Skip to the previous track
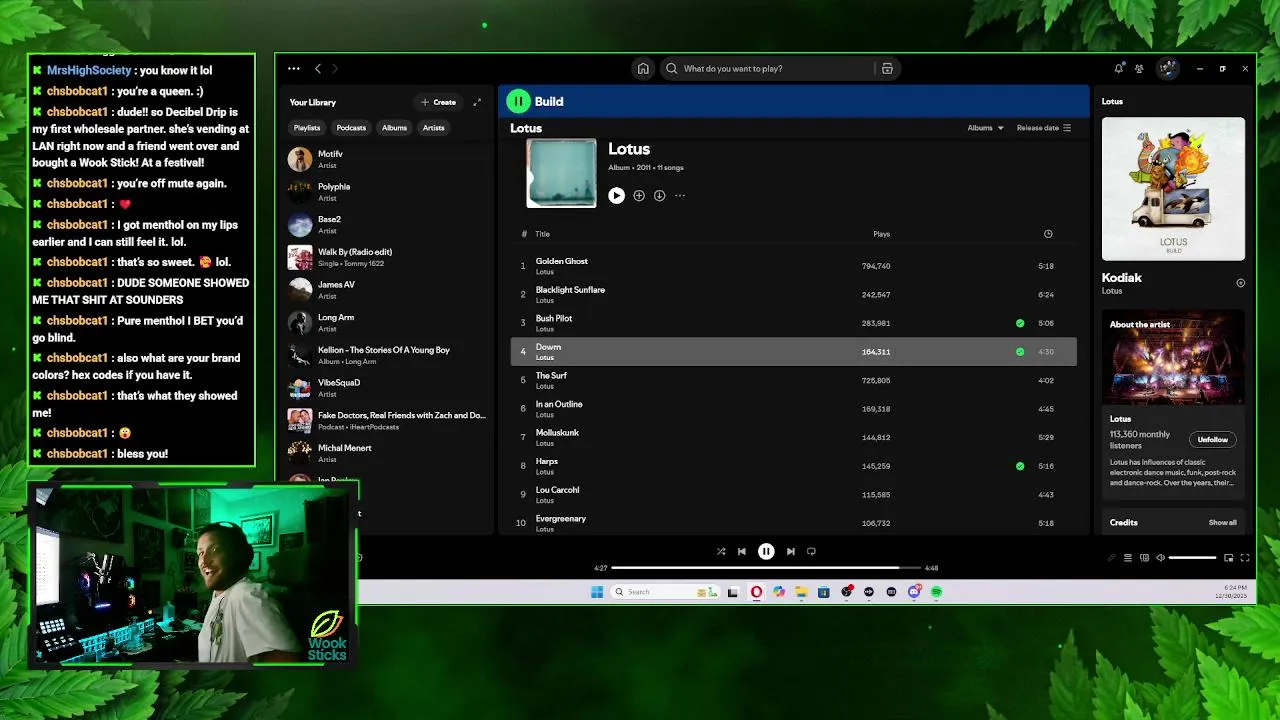 tap(742, 551)
